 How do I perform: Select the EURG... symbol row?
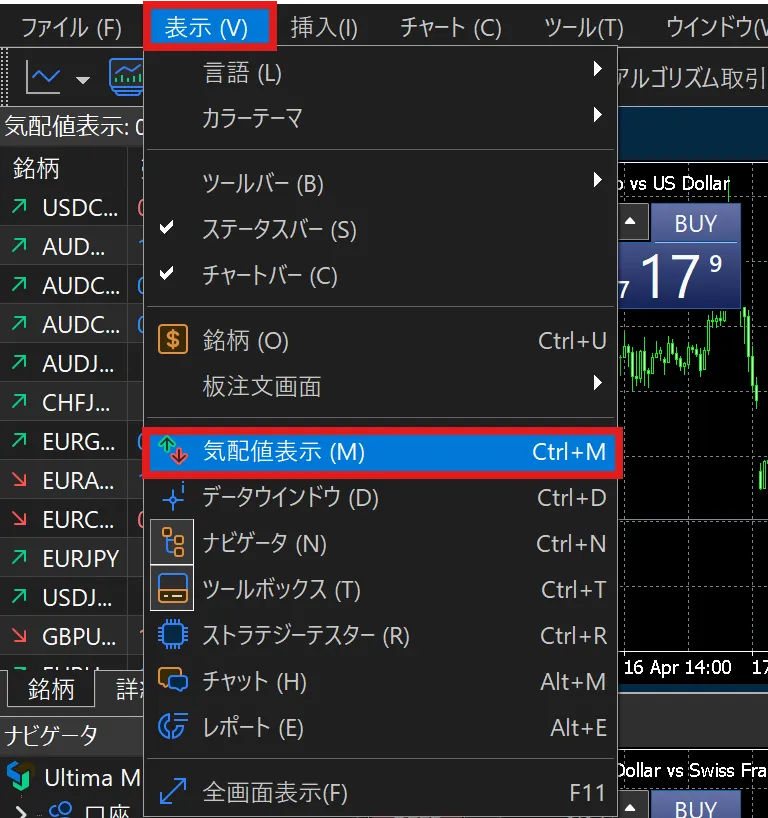(x=71, y=441)
